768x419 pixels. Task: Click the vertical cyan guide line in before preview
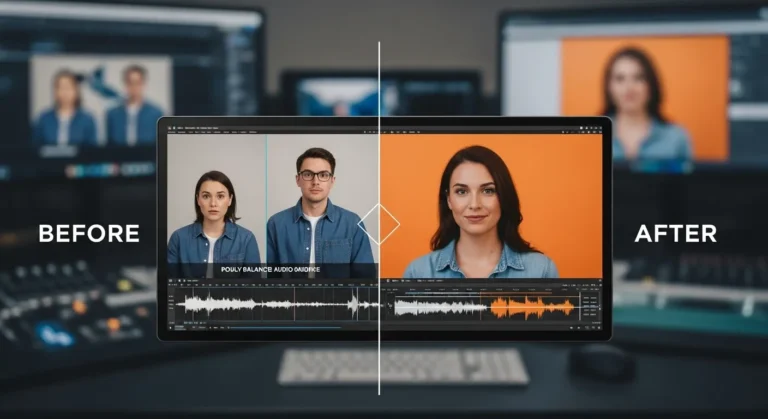pyautogui.click(x=266, y=200)
